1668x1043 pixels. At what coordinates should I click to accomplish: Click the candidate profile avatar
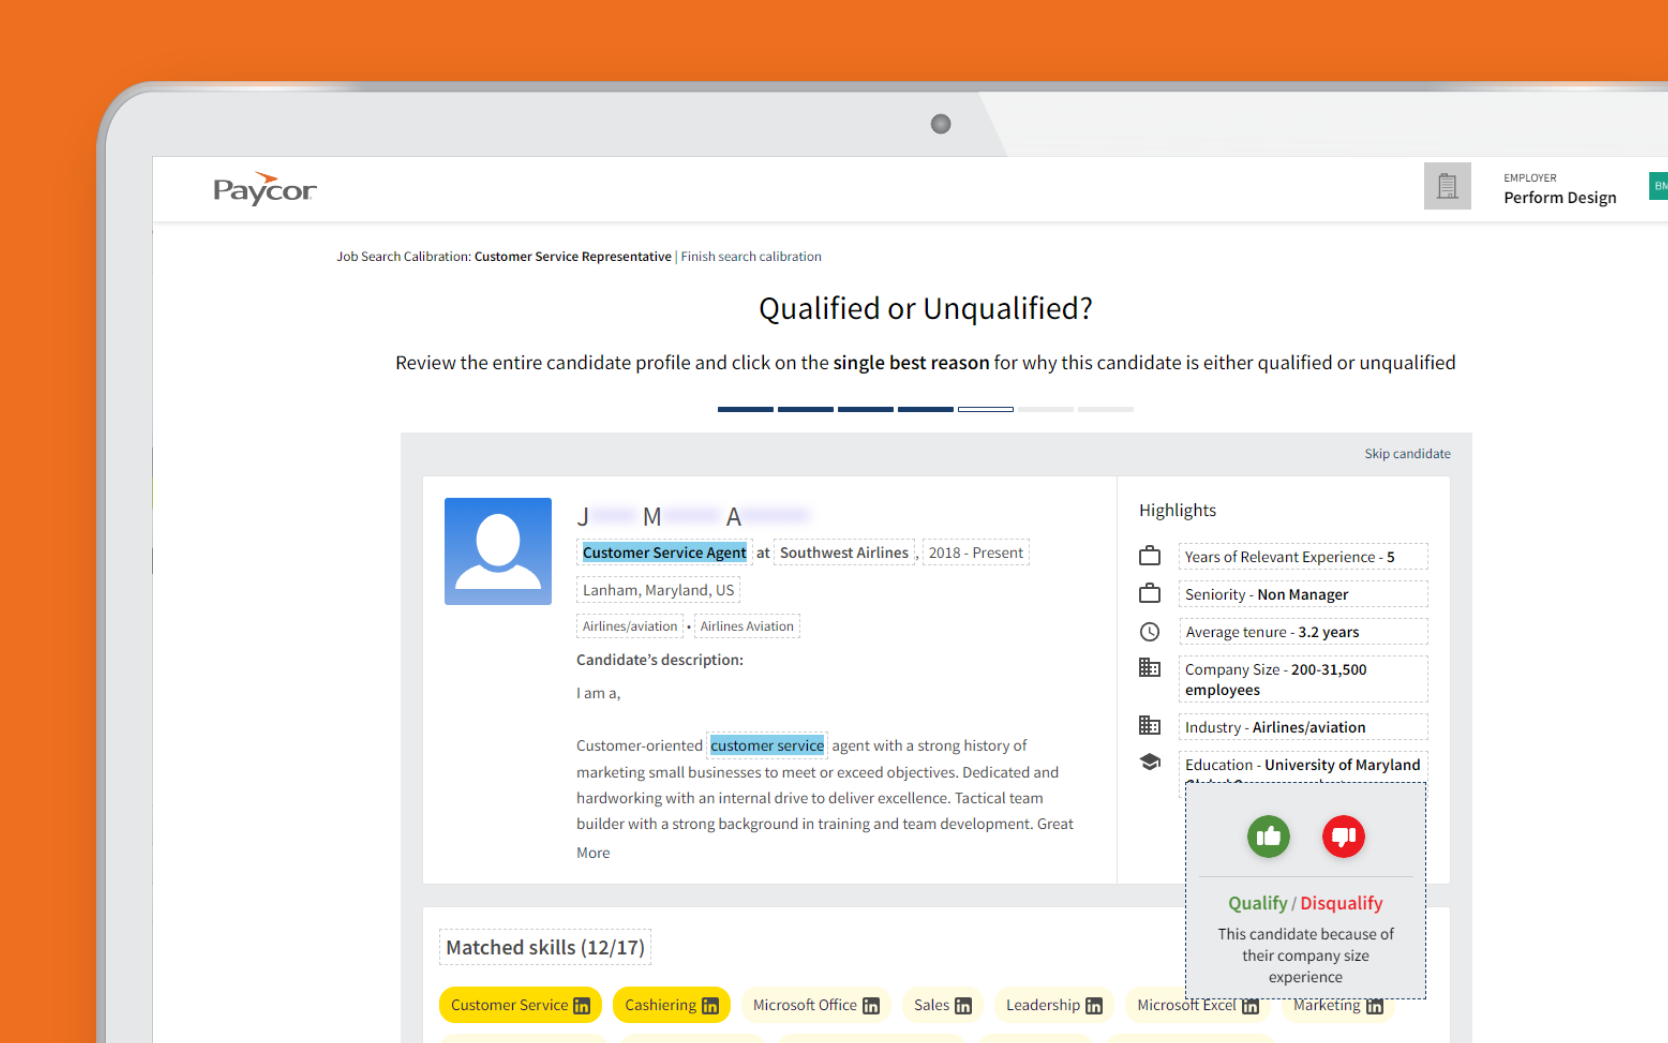point(498,551)
